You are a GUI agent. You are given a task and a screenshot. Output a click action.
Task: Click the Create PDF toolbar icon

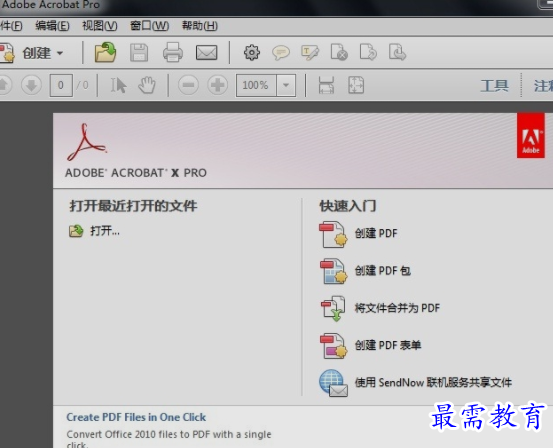[x=6, y=53]
